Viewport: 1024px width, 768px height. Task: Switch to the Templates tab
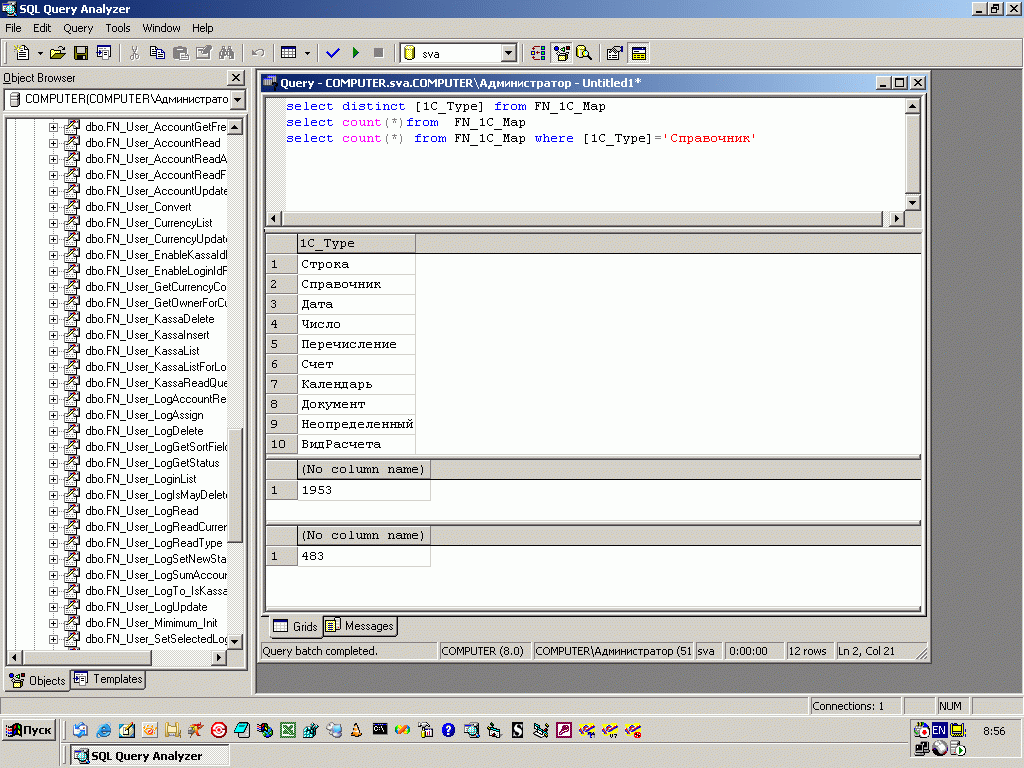point(109,679)
